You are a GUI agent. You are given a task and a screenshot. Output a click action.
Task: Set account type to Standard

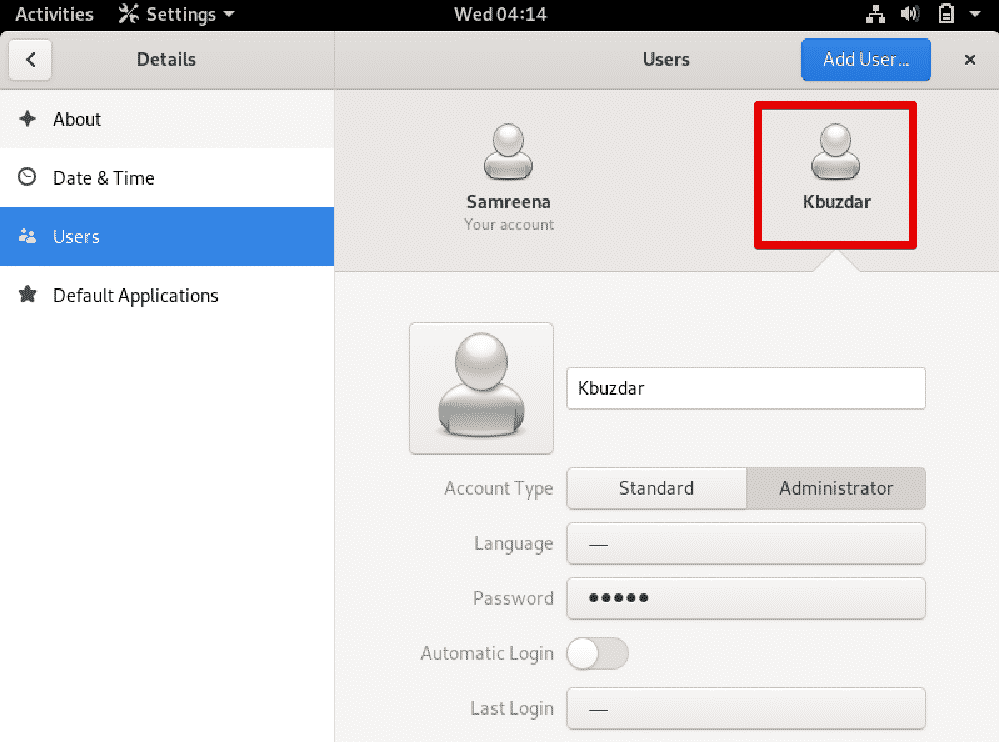[x=656, y=489]
